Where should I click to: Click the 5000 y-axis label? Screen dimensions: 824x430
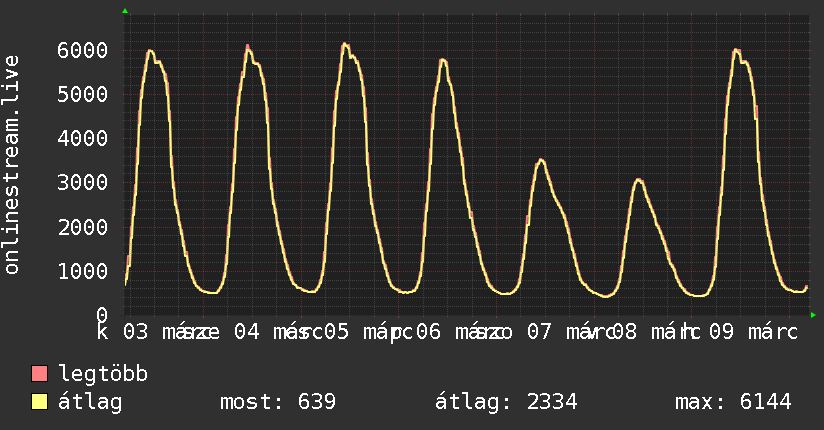(83, 95)
